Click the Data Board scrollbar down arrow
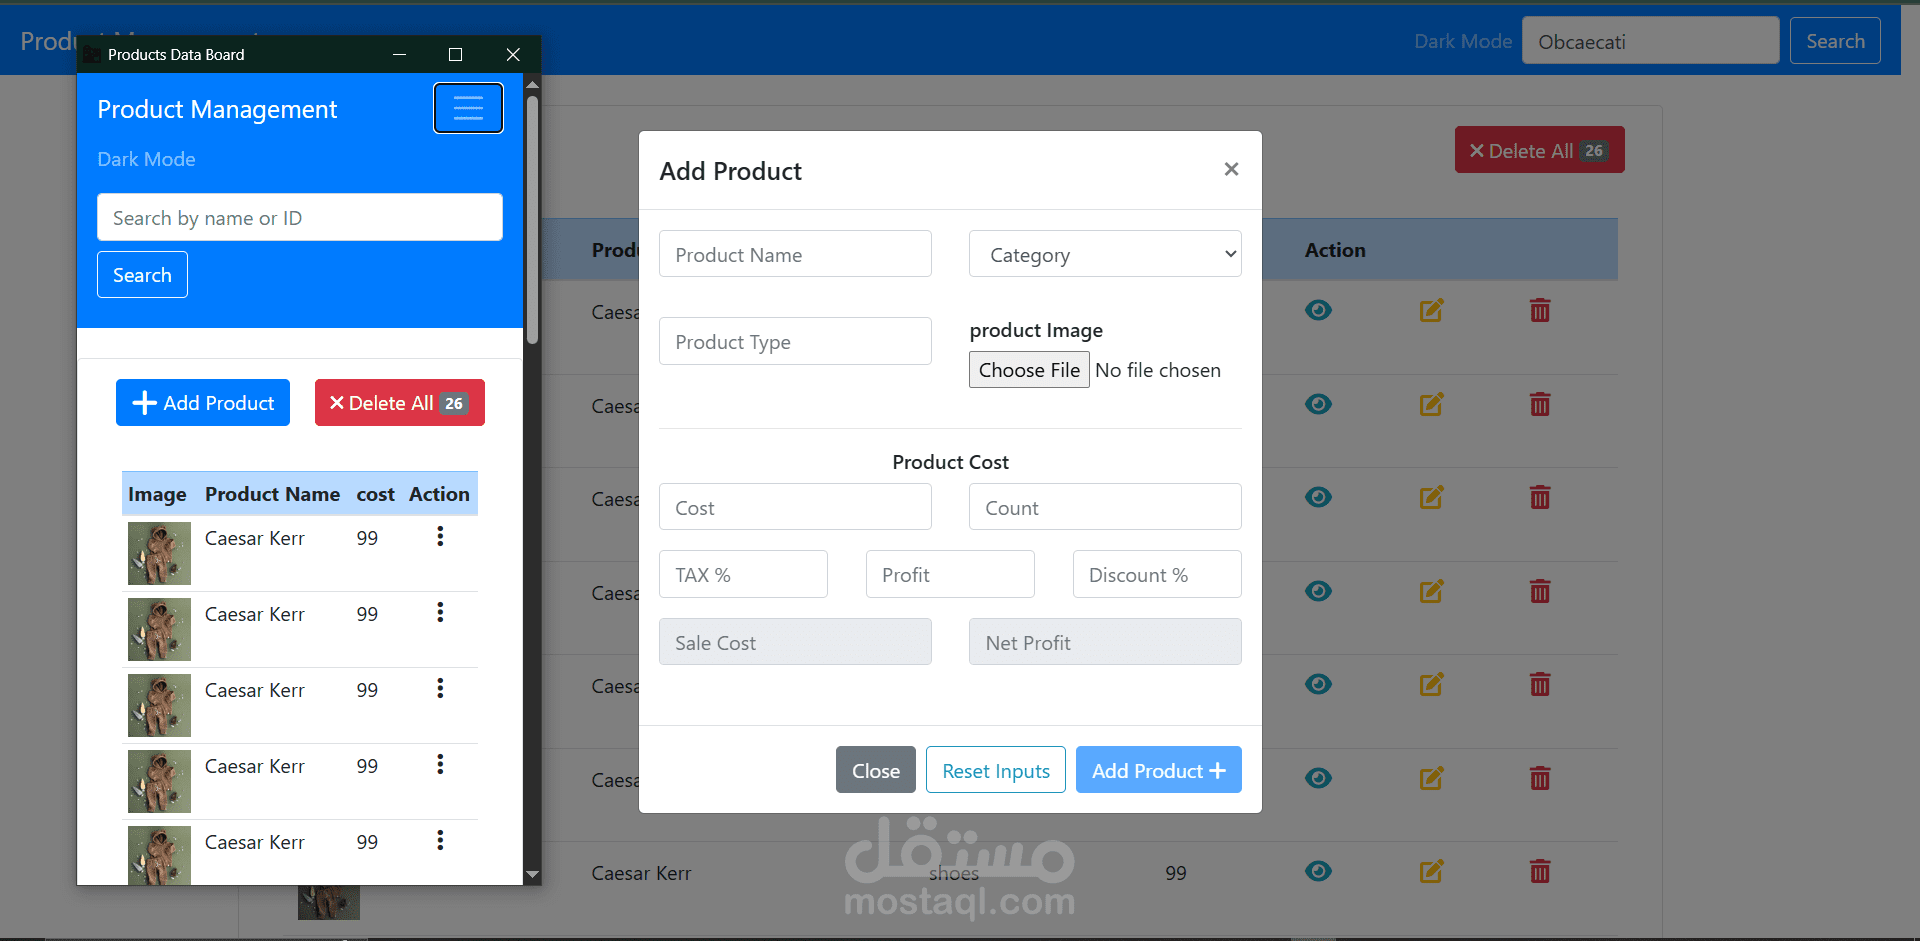 [x=532, y=874]
